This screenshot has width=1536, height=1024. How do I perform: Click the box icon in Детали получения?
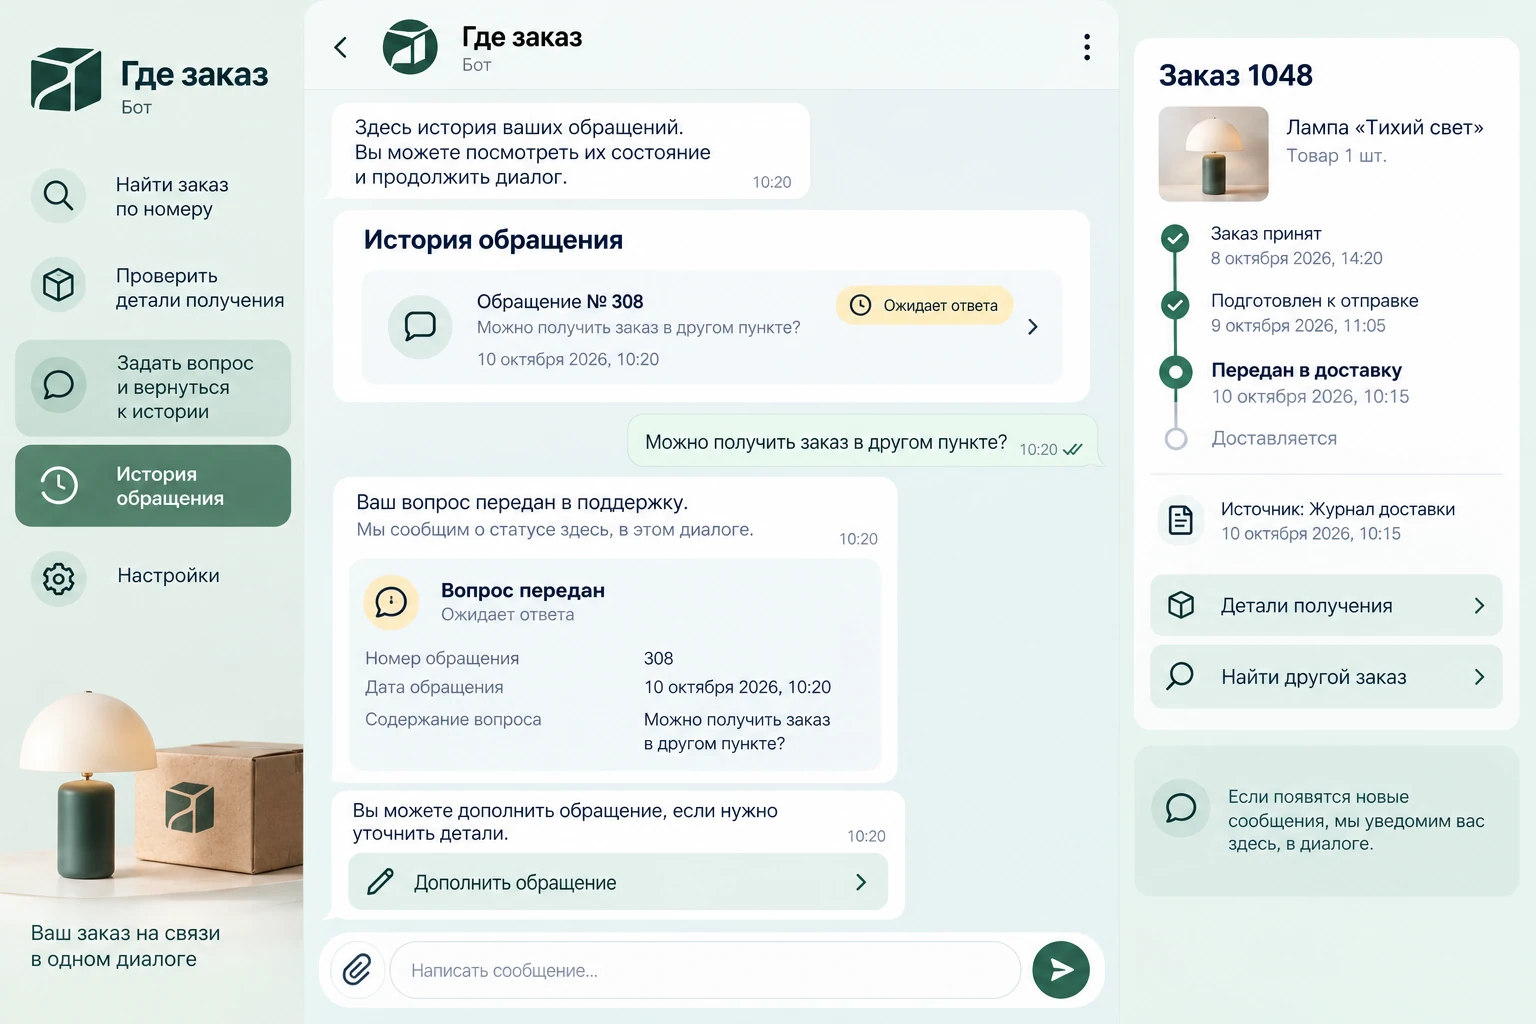tap(1181, 605)
